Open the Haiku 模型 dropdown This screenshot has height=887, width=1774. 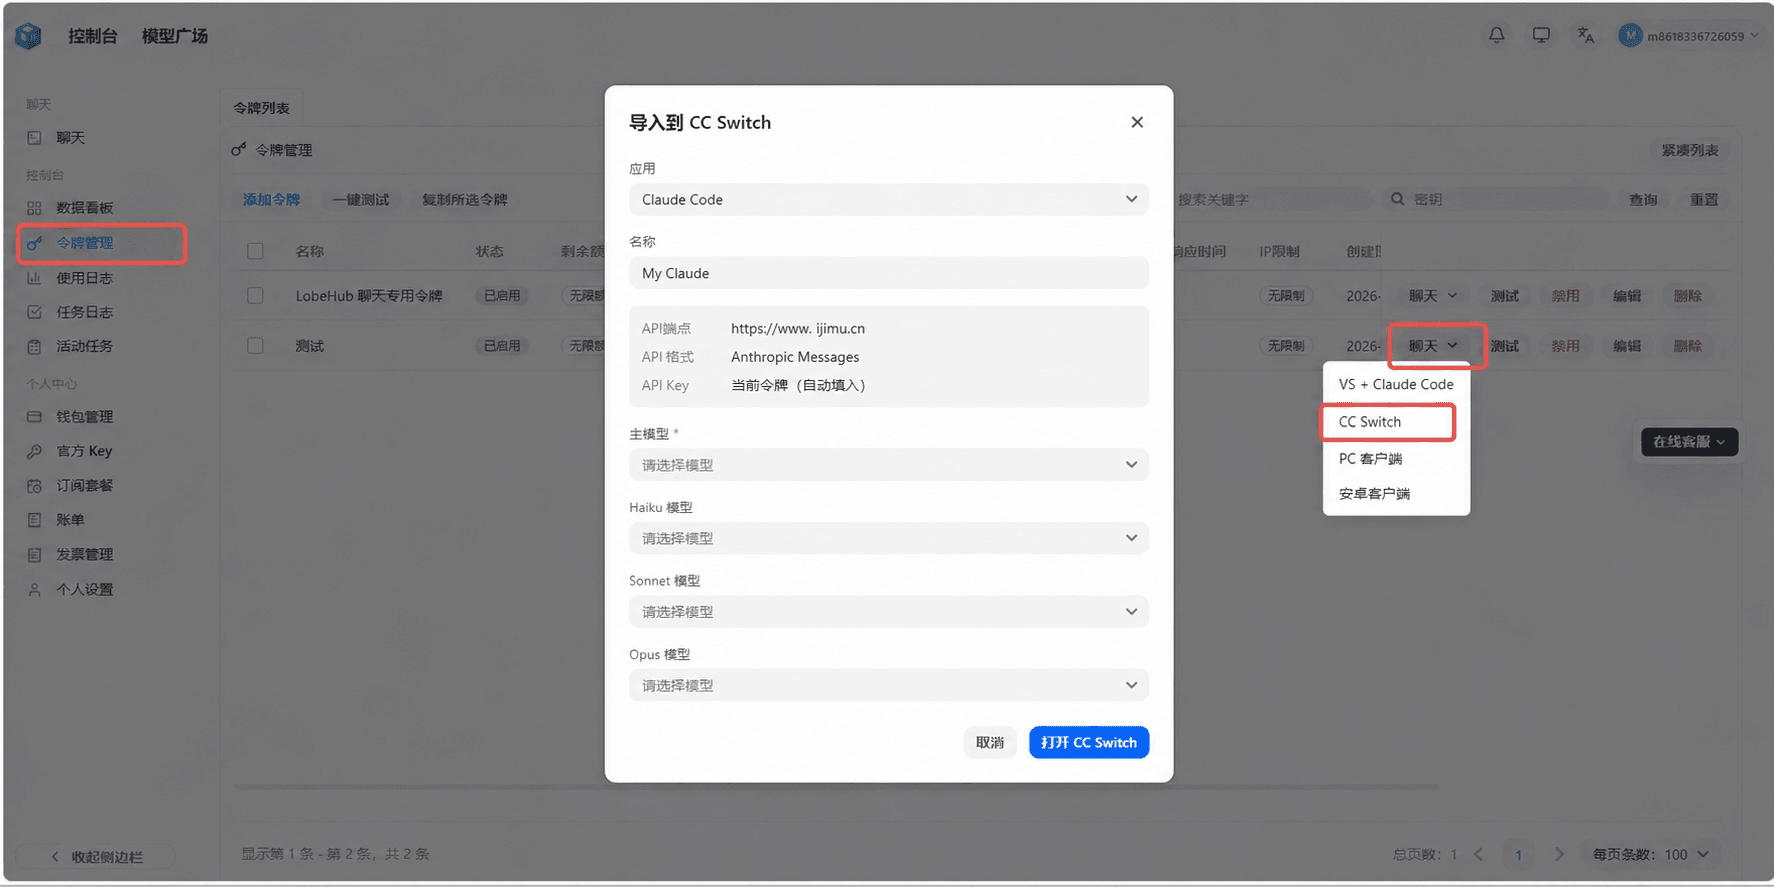tap(889, 538)
